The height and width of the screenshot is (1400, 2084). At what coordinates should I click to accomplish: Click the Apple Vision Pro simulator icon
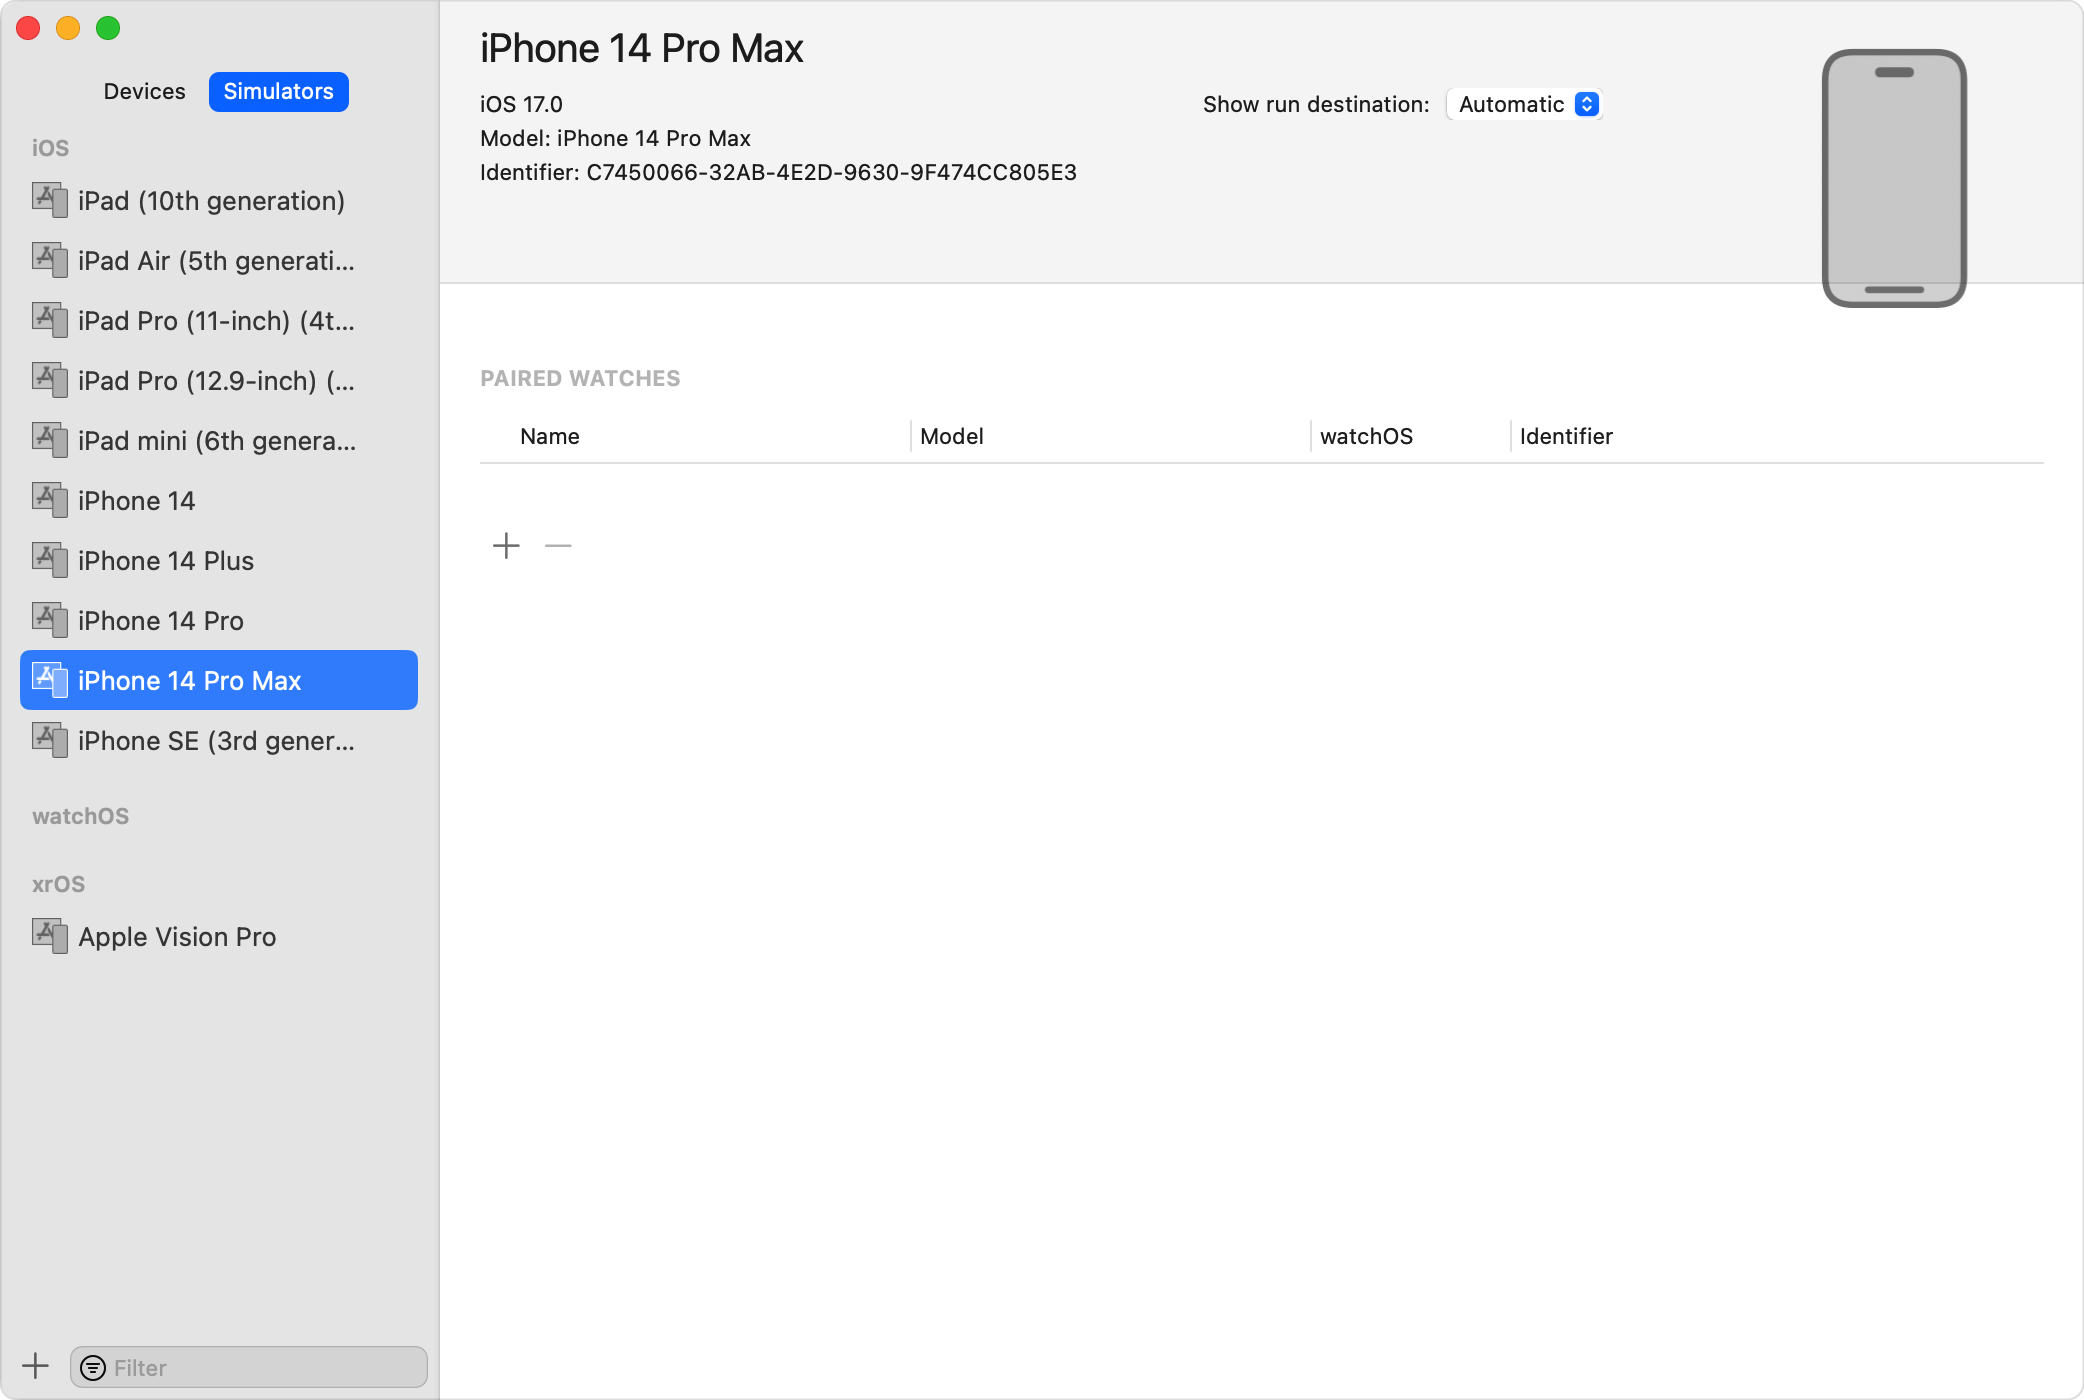click(x=50, y=936)
